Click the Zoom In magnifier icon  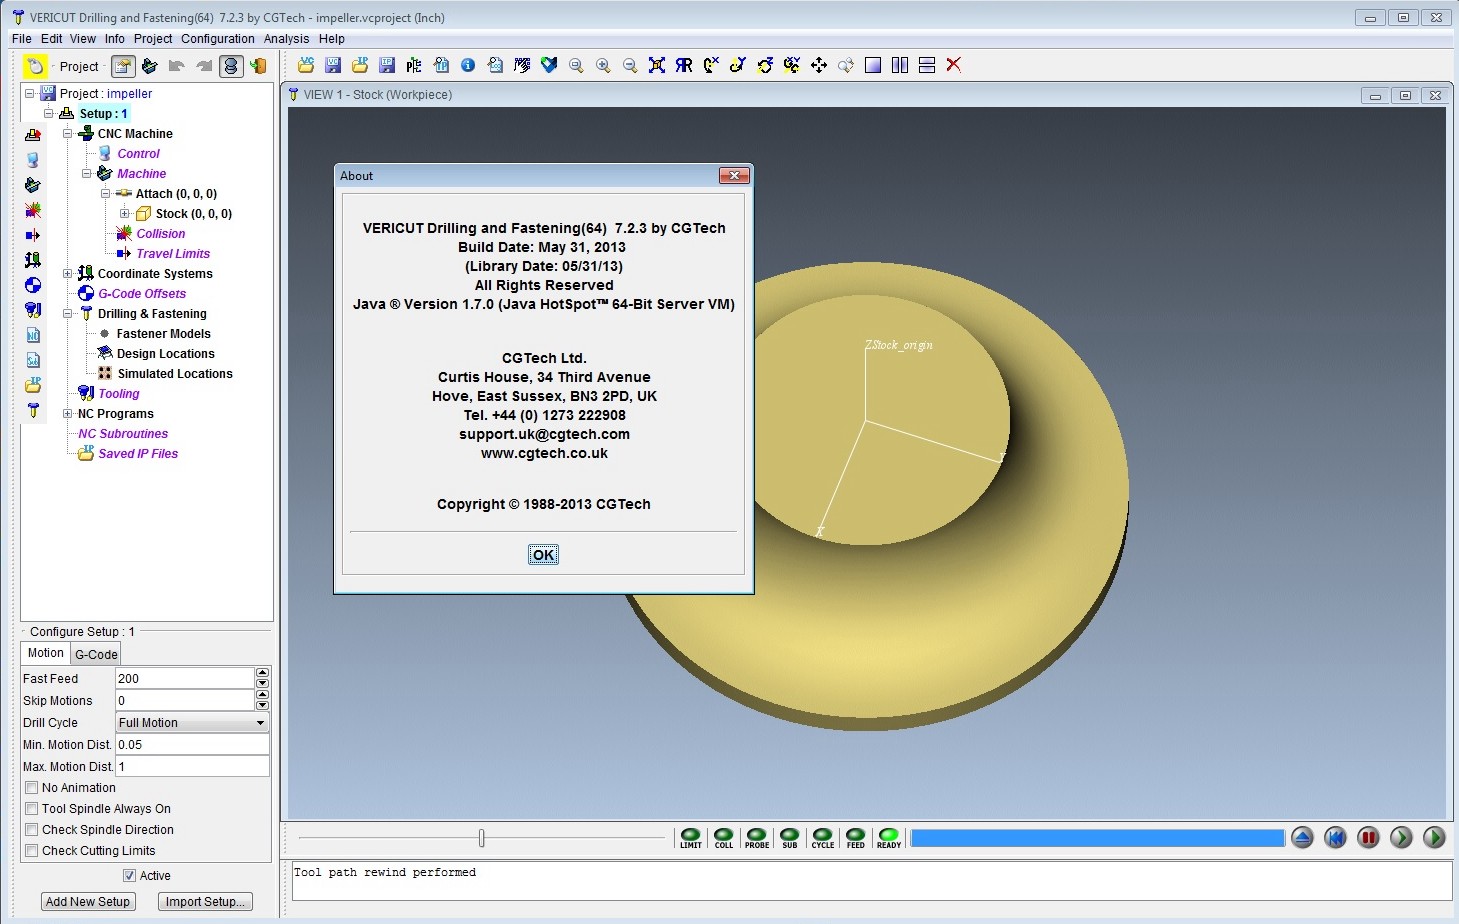603,65
